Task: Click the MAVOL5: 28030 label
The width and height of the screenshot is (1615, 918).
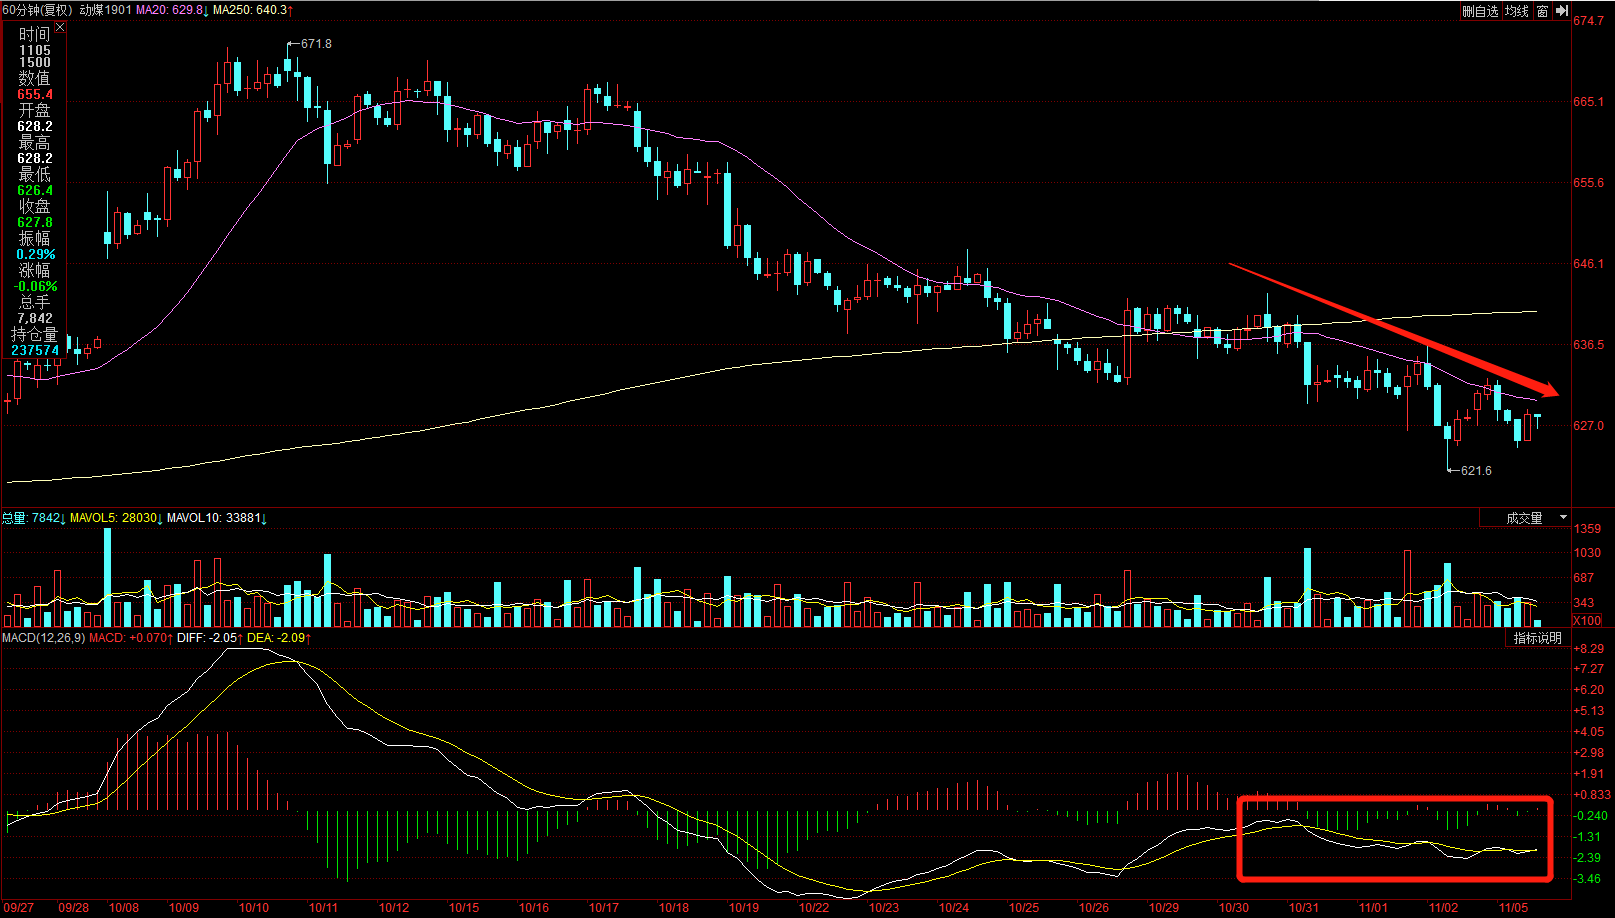Action: tap(116, 518)
